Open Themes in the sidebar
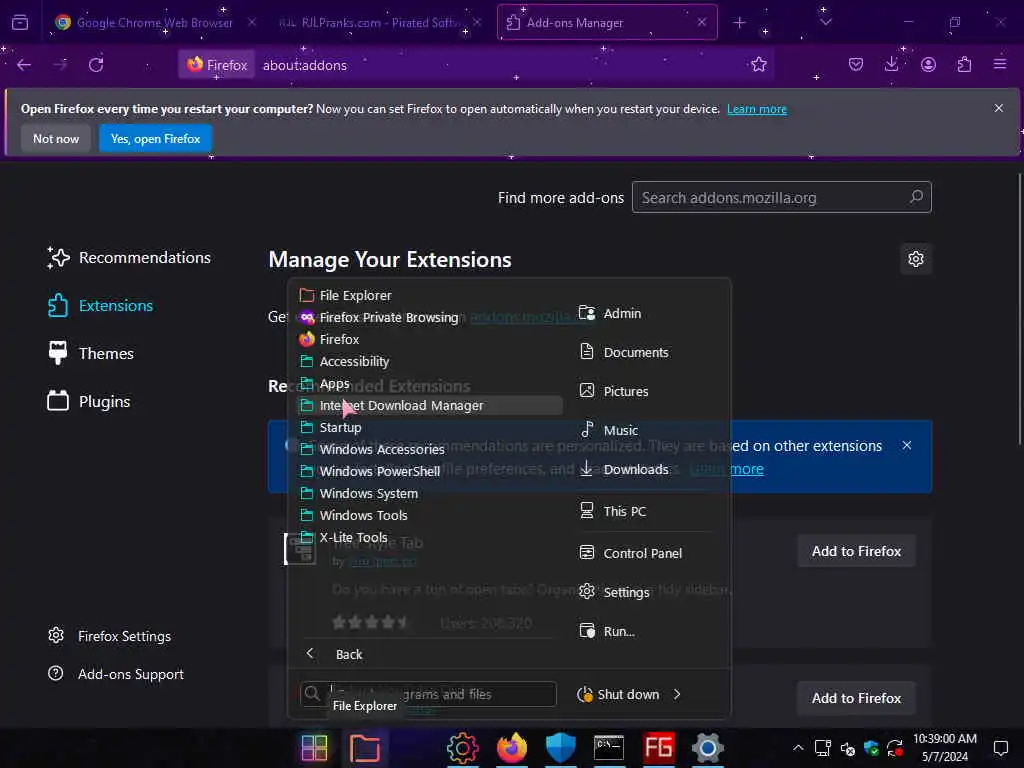Screen dimensions: 1024x768 tap(91, 353)
